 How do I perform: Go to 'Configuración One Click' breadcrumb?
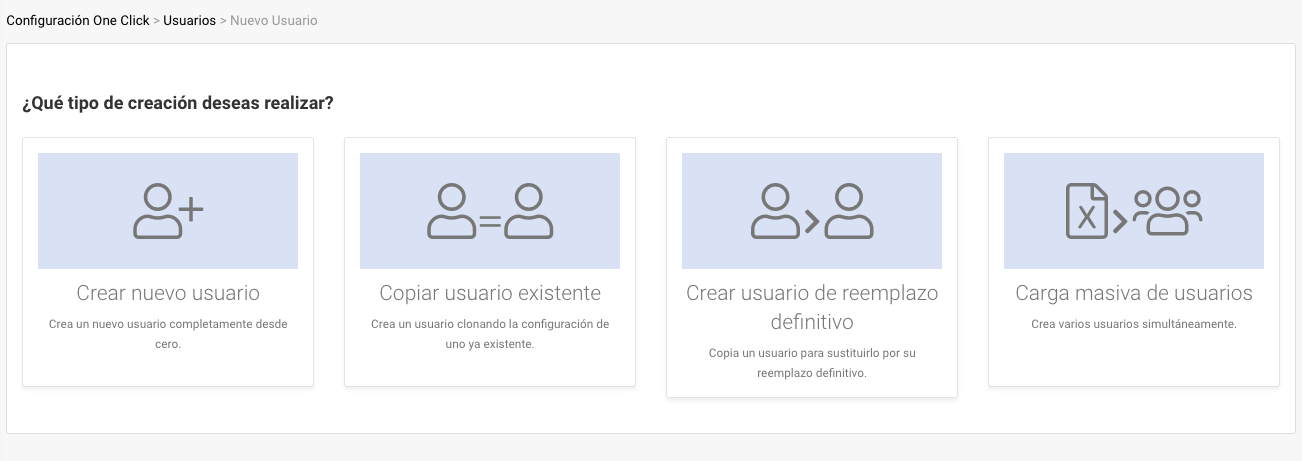coord(78,20)
